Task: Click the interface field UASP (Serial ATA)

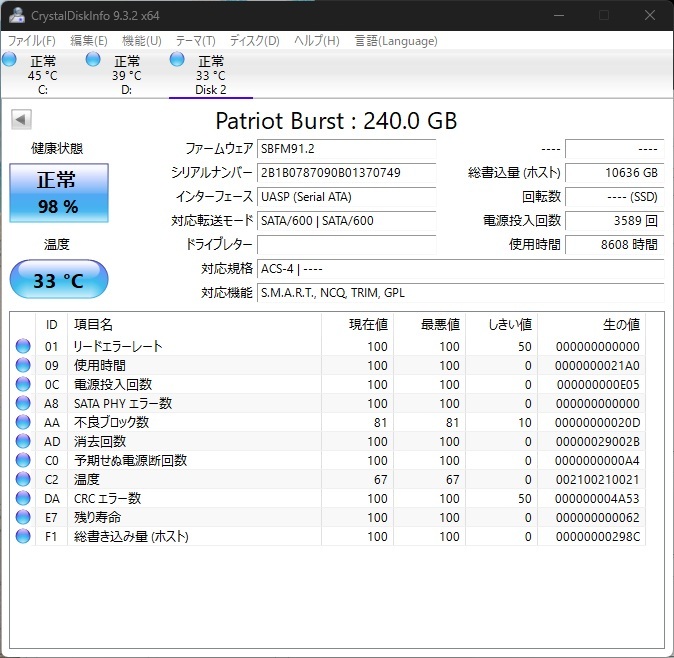Action: click(346, 197)
